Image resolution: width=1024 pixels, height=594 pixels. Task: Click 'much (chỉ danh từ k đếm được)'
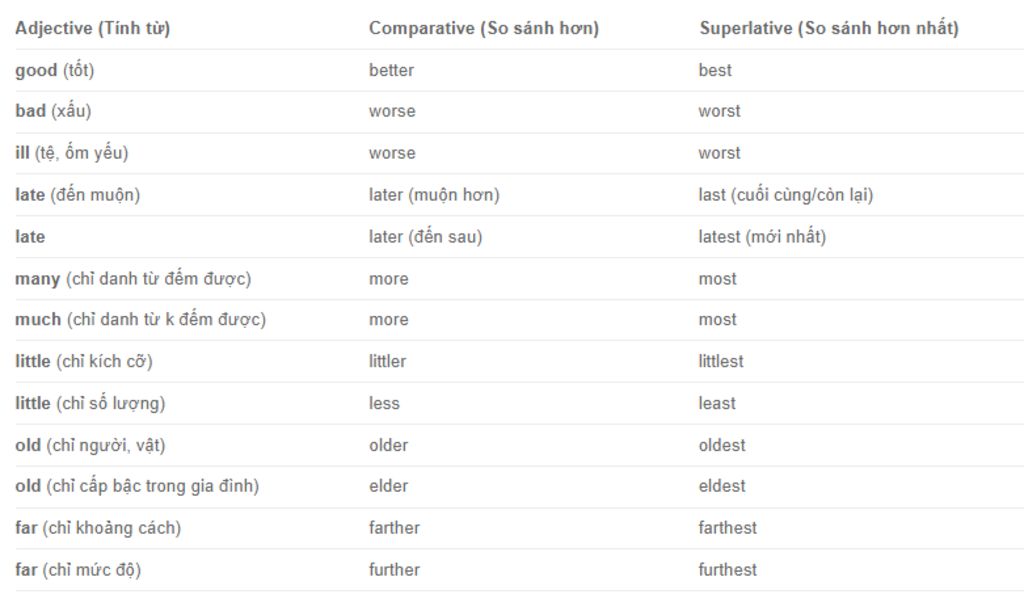pos(140,320)
